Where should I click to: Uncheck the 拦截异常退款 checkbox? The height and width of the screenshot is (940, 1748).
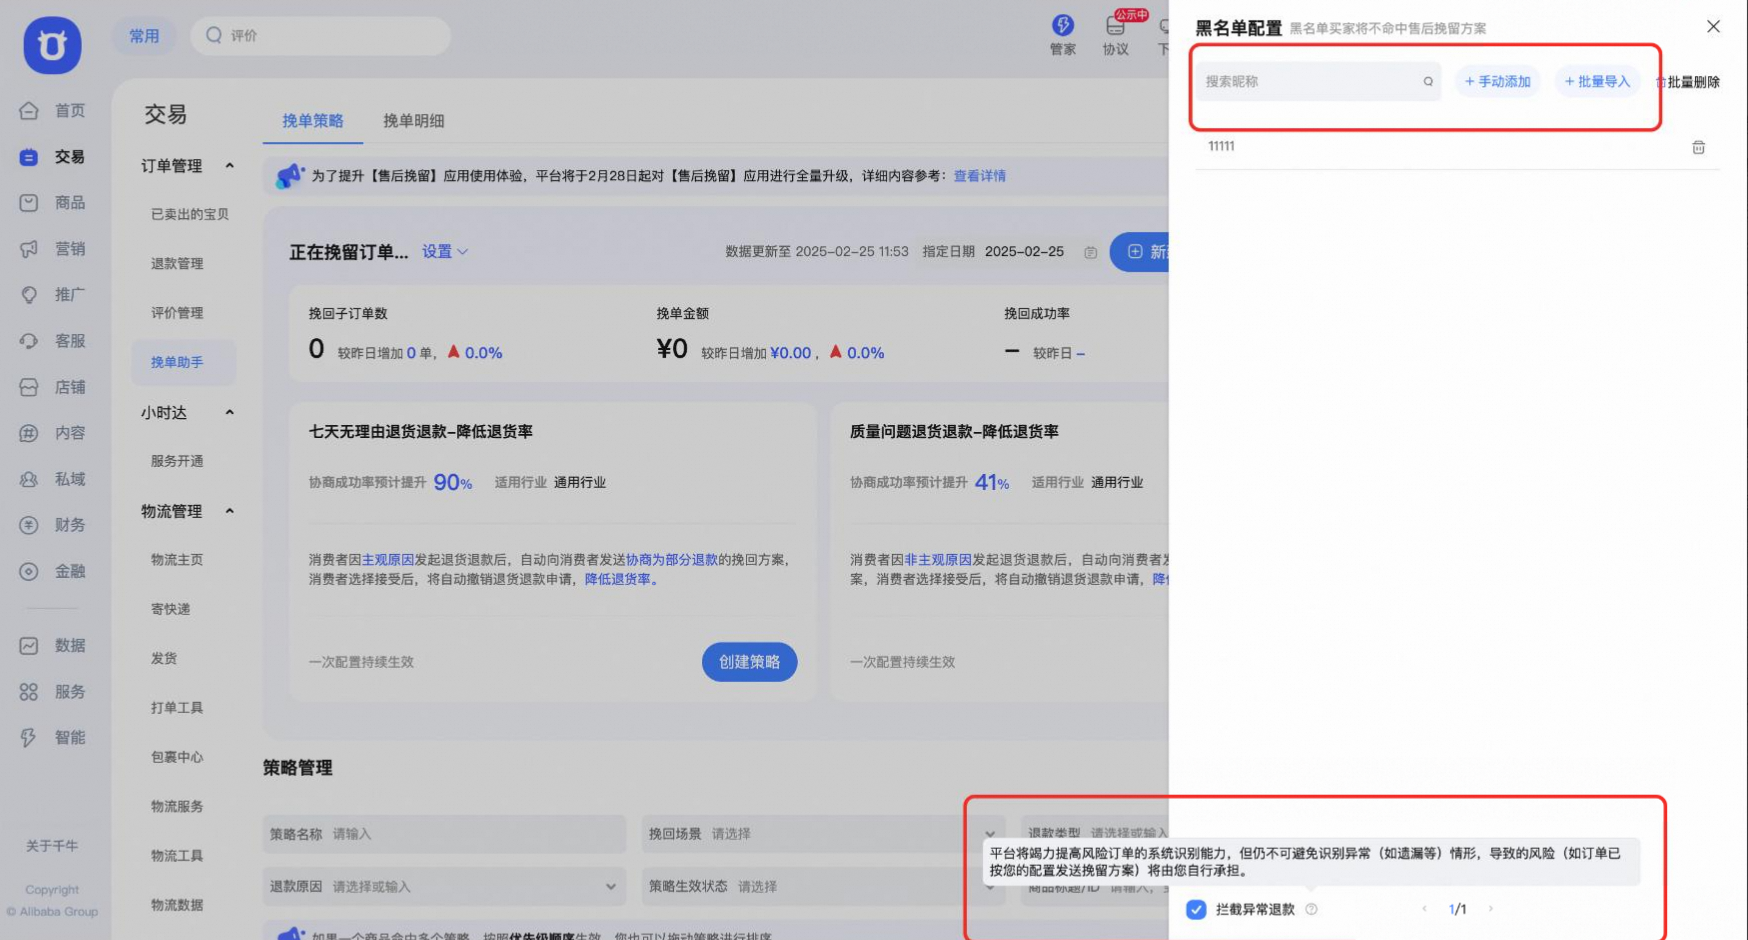tap(1196, 909)
